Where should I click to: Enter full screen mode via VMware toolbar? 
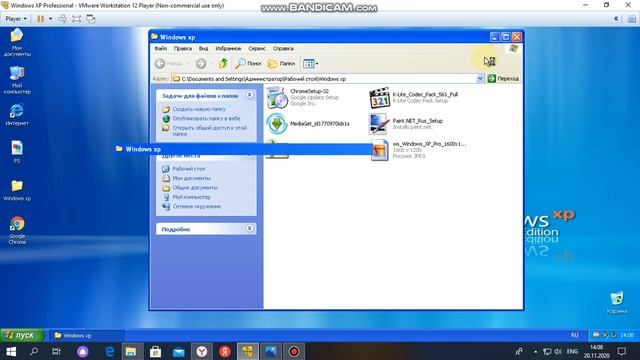pyautogui.click(x=76, y=19)
